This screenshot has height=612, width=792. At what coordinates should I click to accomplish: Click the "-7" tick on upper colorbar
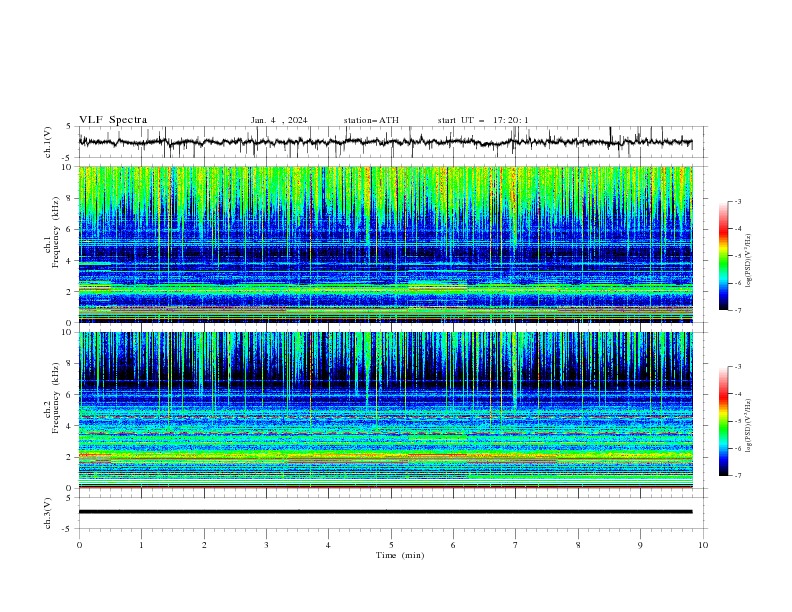tap(737, 310)
